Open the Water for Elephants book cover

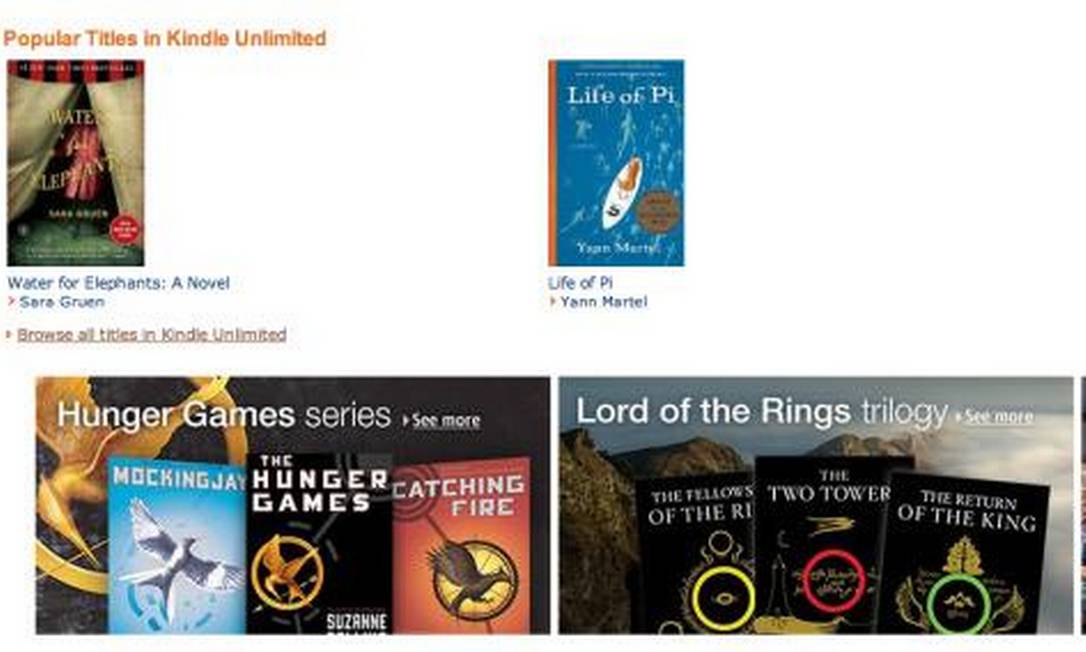[x=75, y=163]
